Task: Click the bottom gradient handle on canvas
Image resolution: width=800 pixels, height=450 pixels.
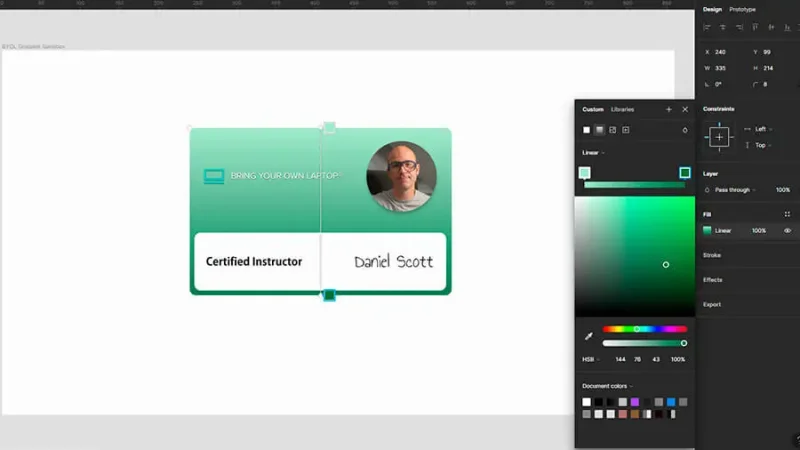Action: (x=330, y=295)
